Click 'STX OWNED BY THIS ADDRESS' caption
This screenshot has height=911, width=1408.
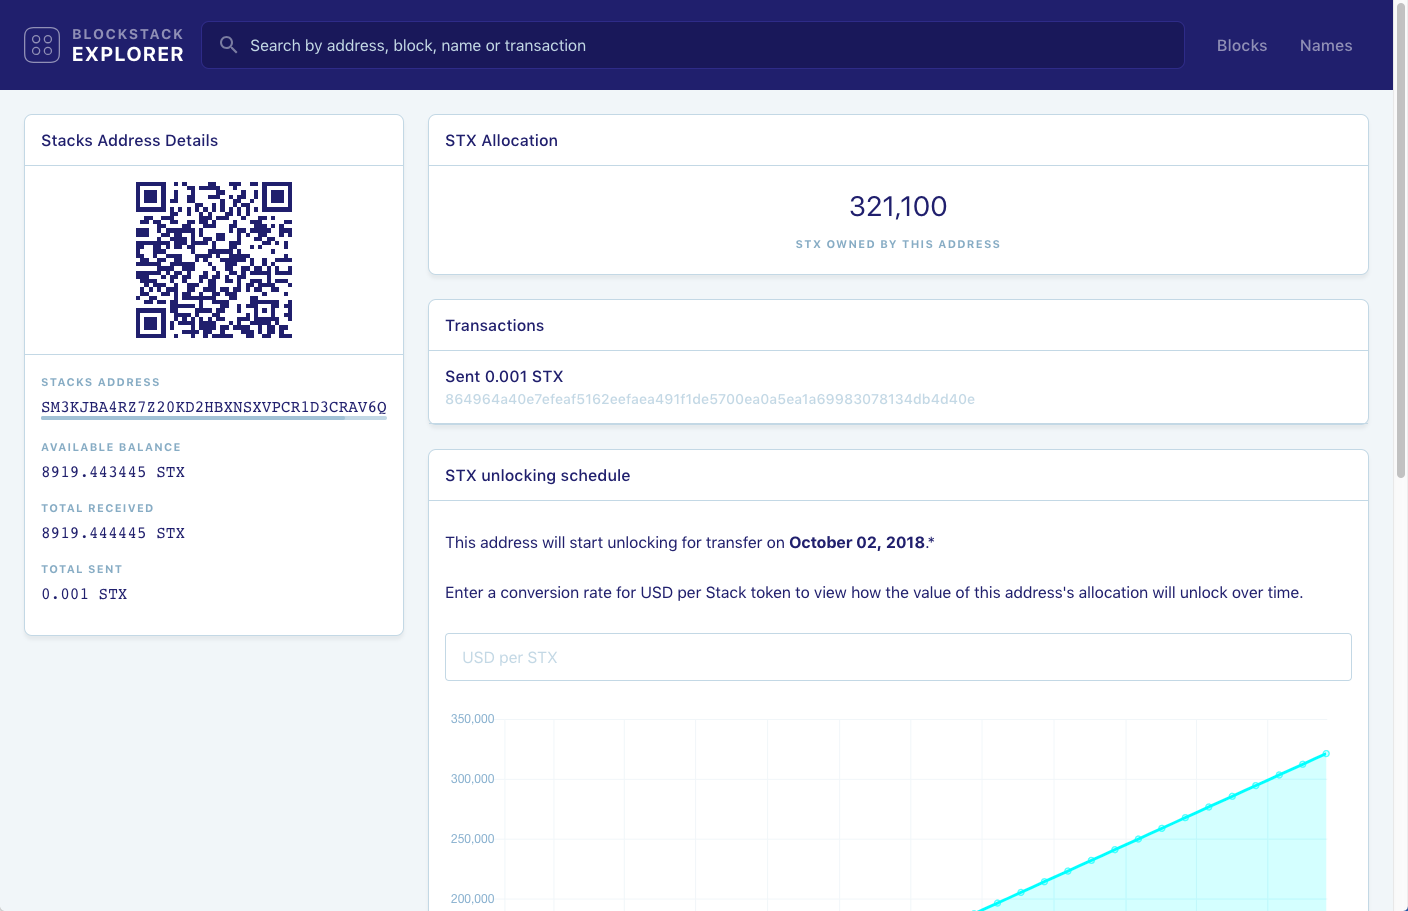pyautogui.click(x=898, y=244)
